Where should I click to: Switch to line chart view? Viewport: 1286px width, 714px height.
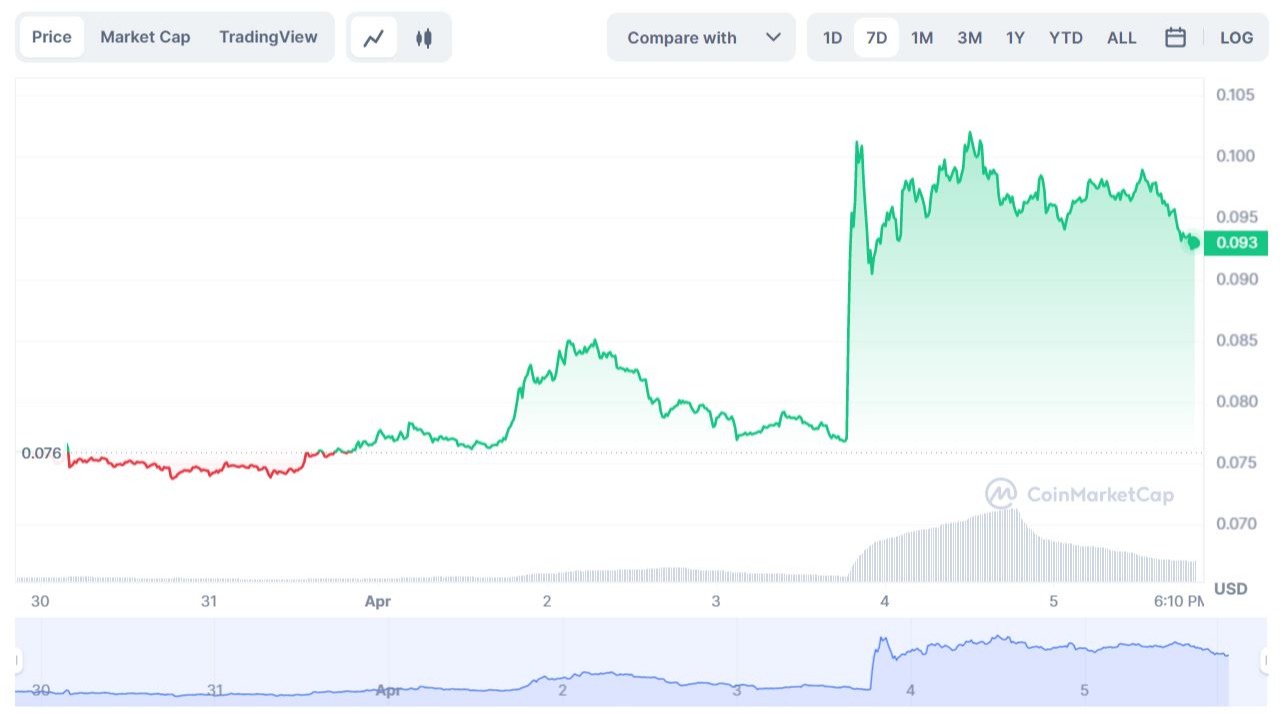(374, 38)
